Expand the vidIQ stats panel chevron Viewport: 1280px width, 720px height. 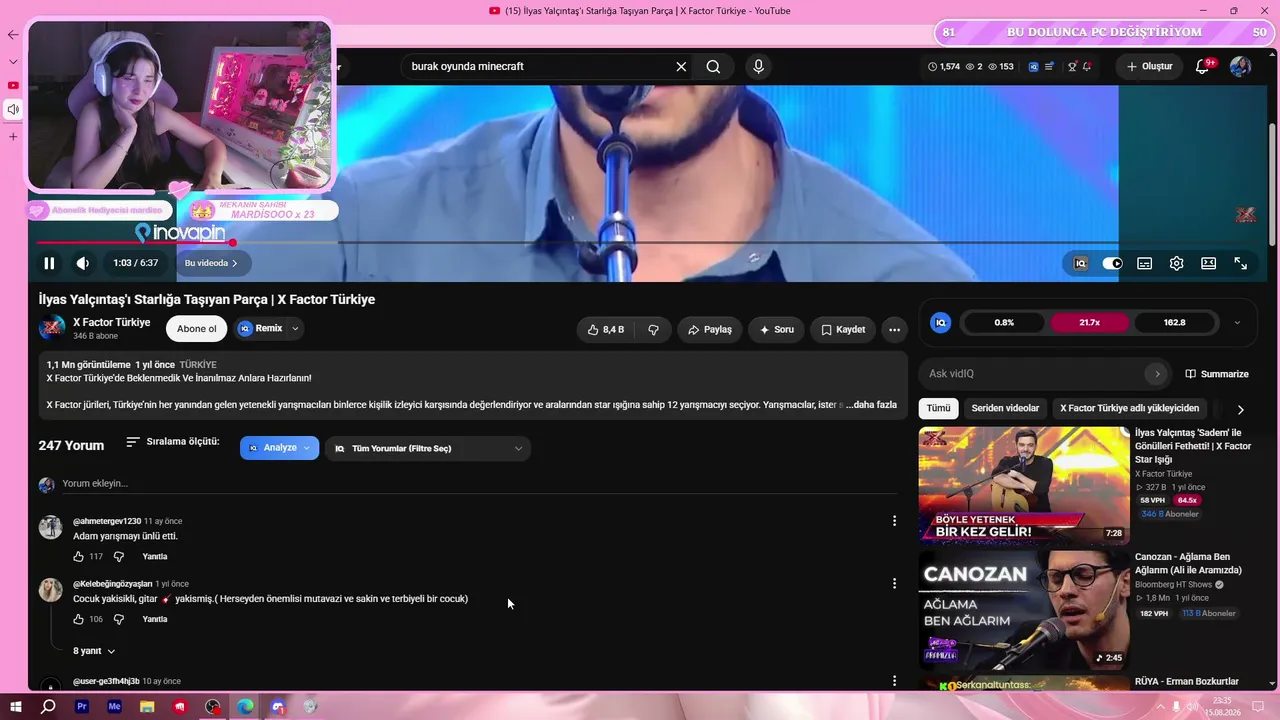coord(1237,323)
